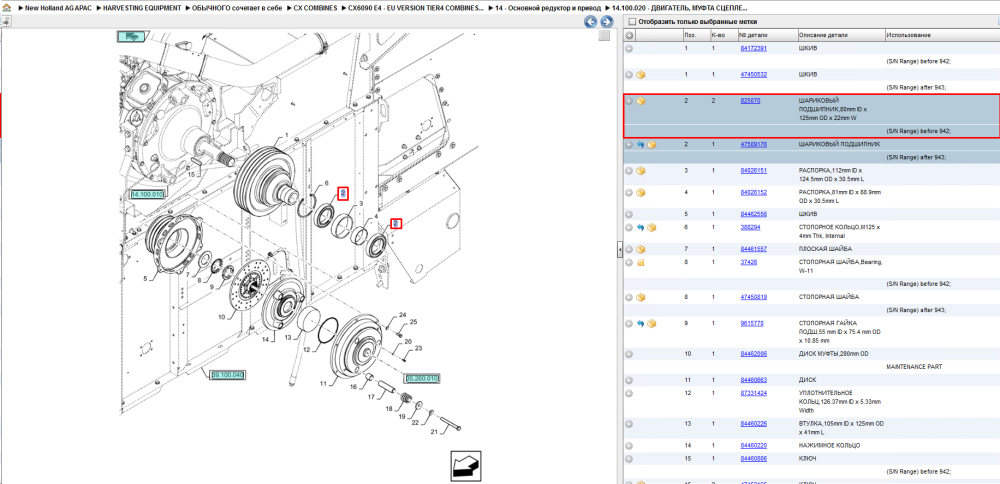Open the 39.100.040 diagram reference tag
The height and width of the screenshot is (484, 1000).
coord(228,374)
